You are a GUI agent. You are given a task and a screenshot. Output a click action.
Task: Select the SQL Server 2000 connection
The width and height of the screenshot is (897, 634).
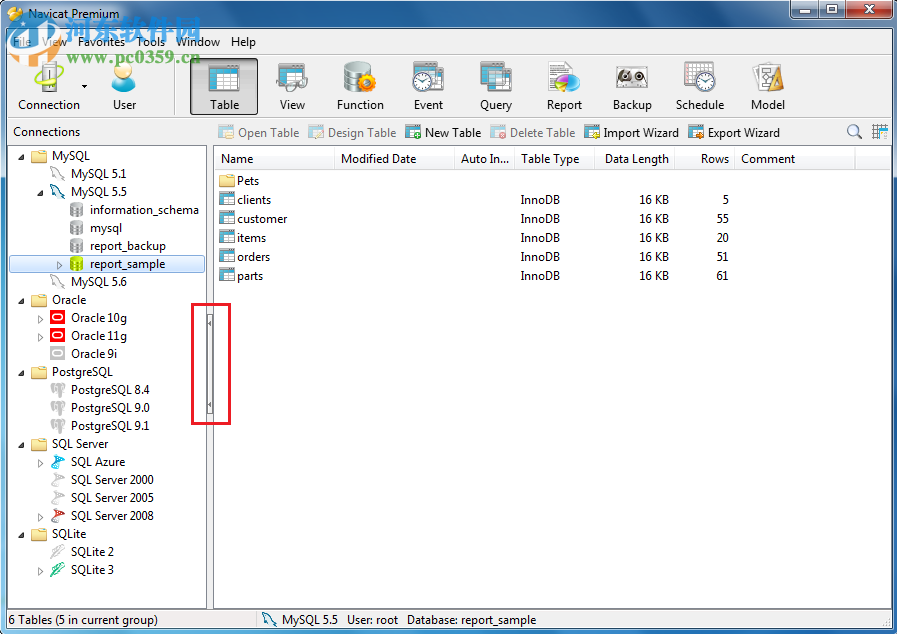(112, 480)
